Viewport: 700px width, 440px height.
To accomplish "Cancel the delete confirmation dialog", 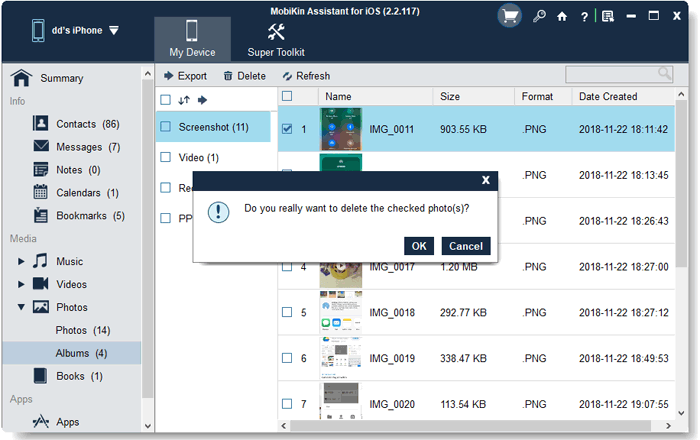I will click(x=466, y=246).
